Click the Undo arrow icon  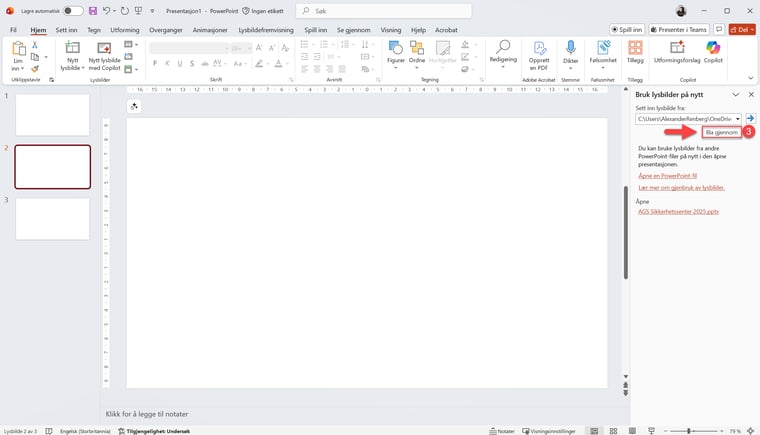[107, 11]
